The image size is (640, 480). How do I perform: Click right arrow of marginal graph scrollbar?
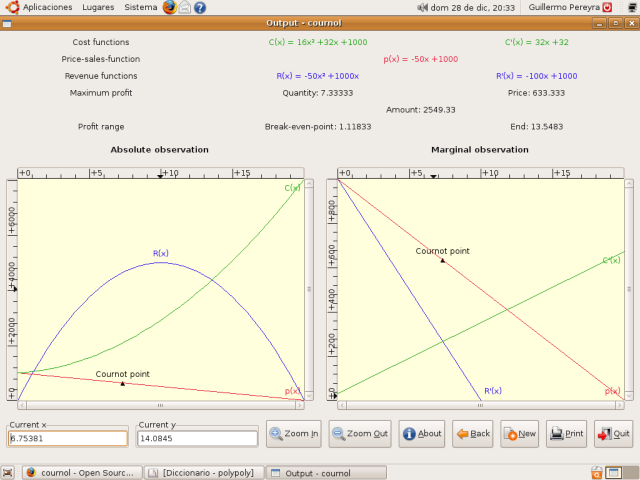[620, 405]
